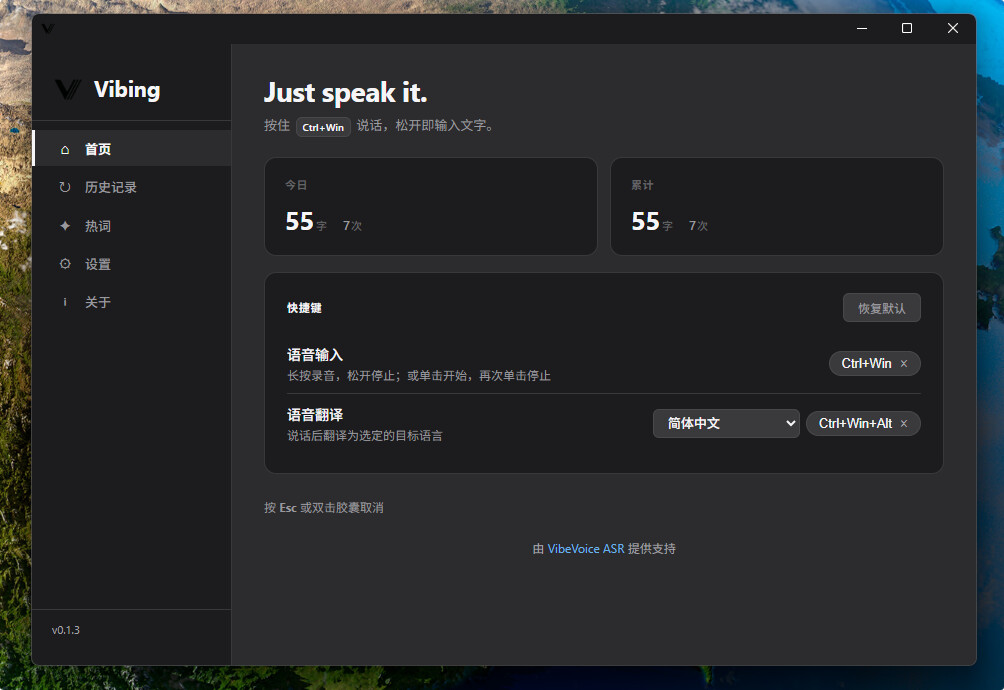1004x690 pixels.
Task: Go to the 设置 page
Action: coord(98,264)
